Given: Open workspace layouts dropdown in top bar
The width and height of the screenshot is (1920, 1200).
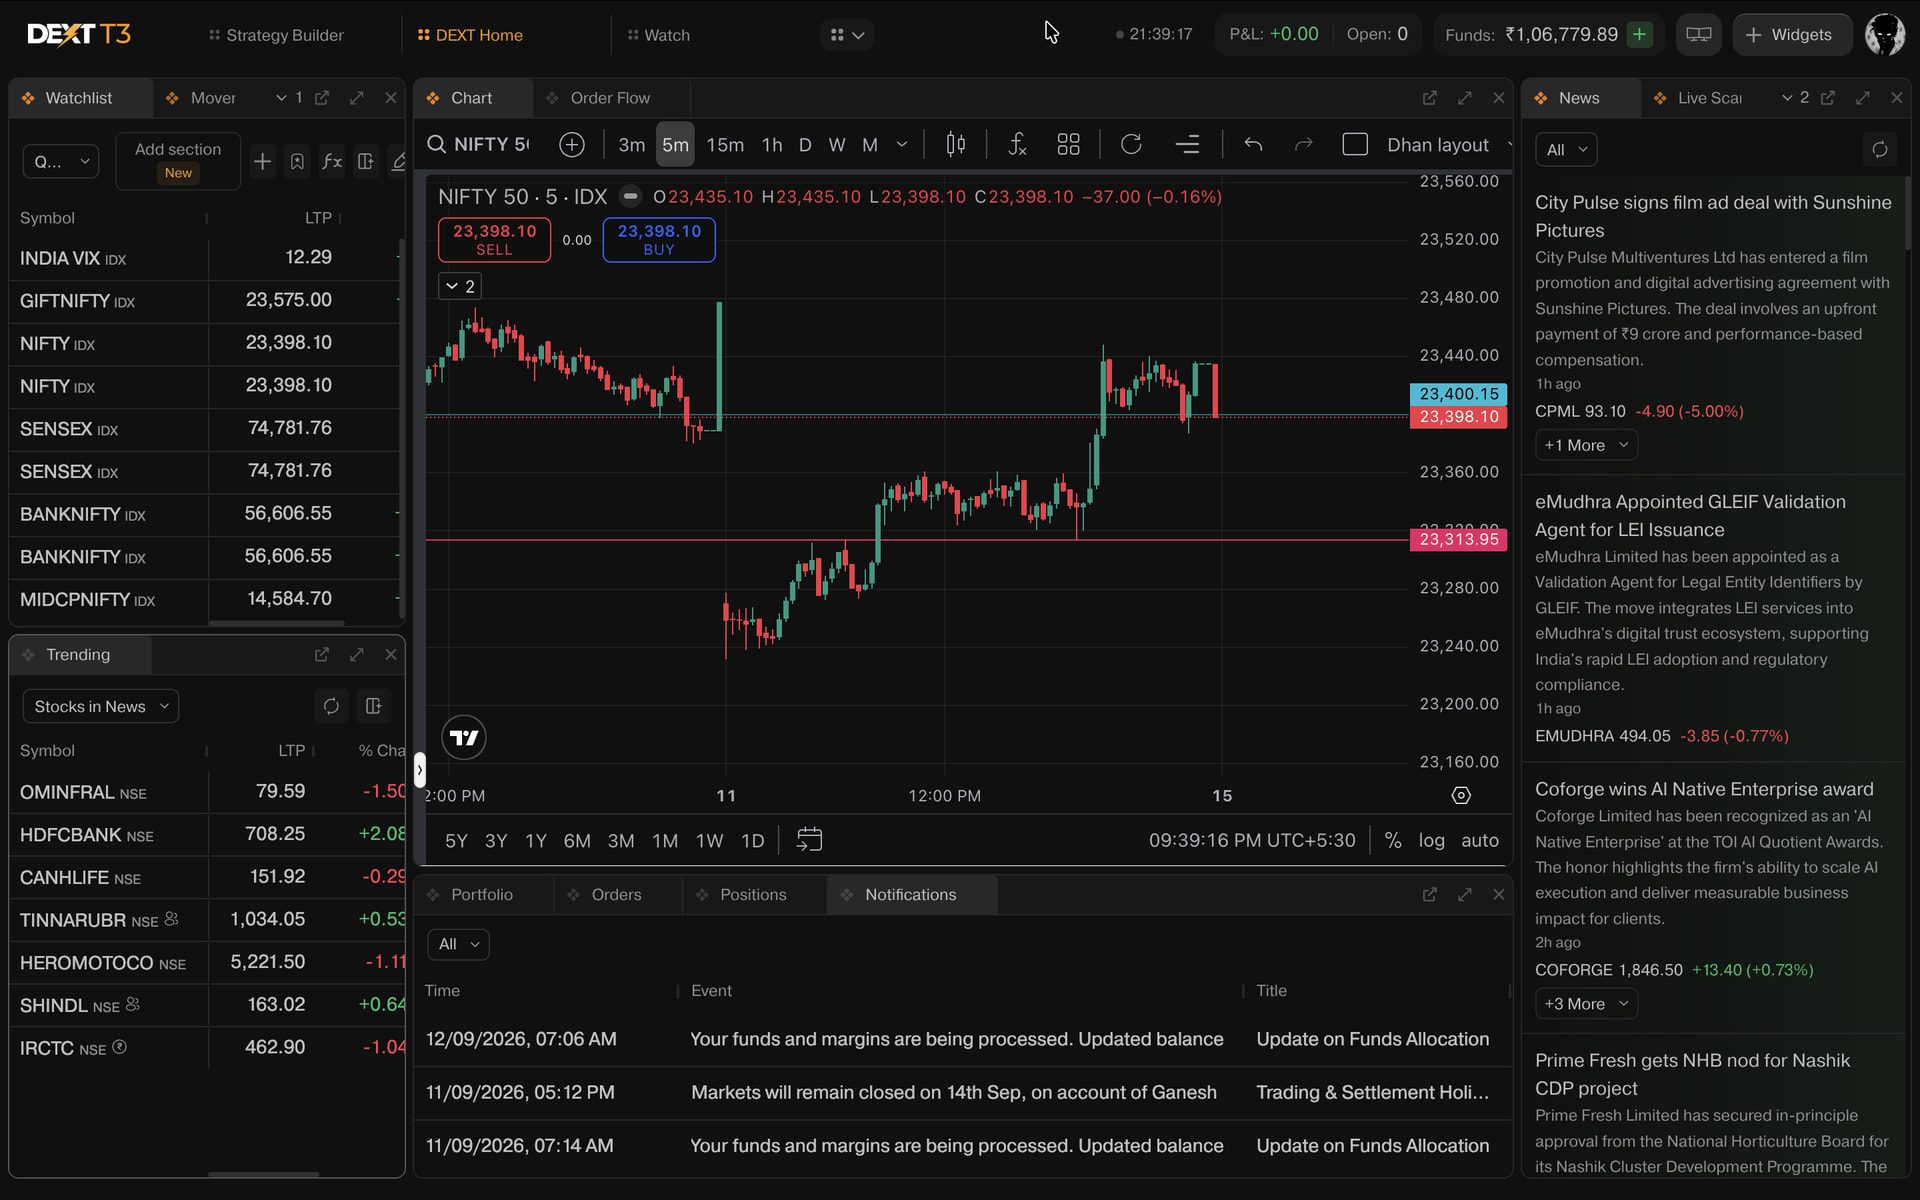Looking at the screenshot, I should pyautogui.click(x=846, y=34).
